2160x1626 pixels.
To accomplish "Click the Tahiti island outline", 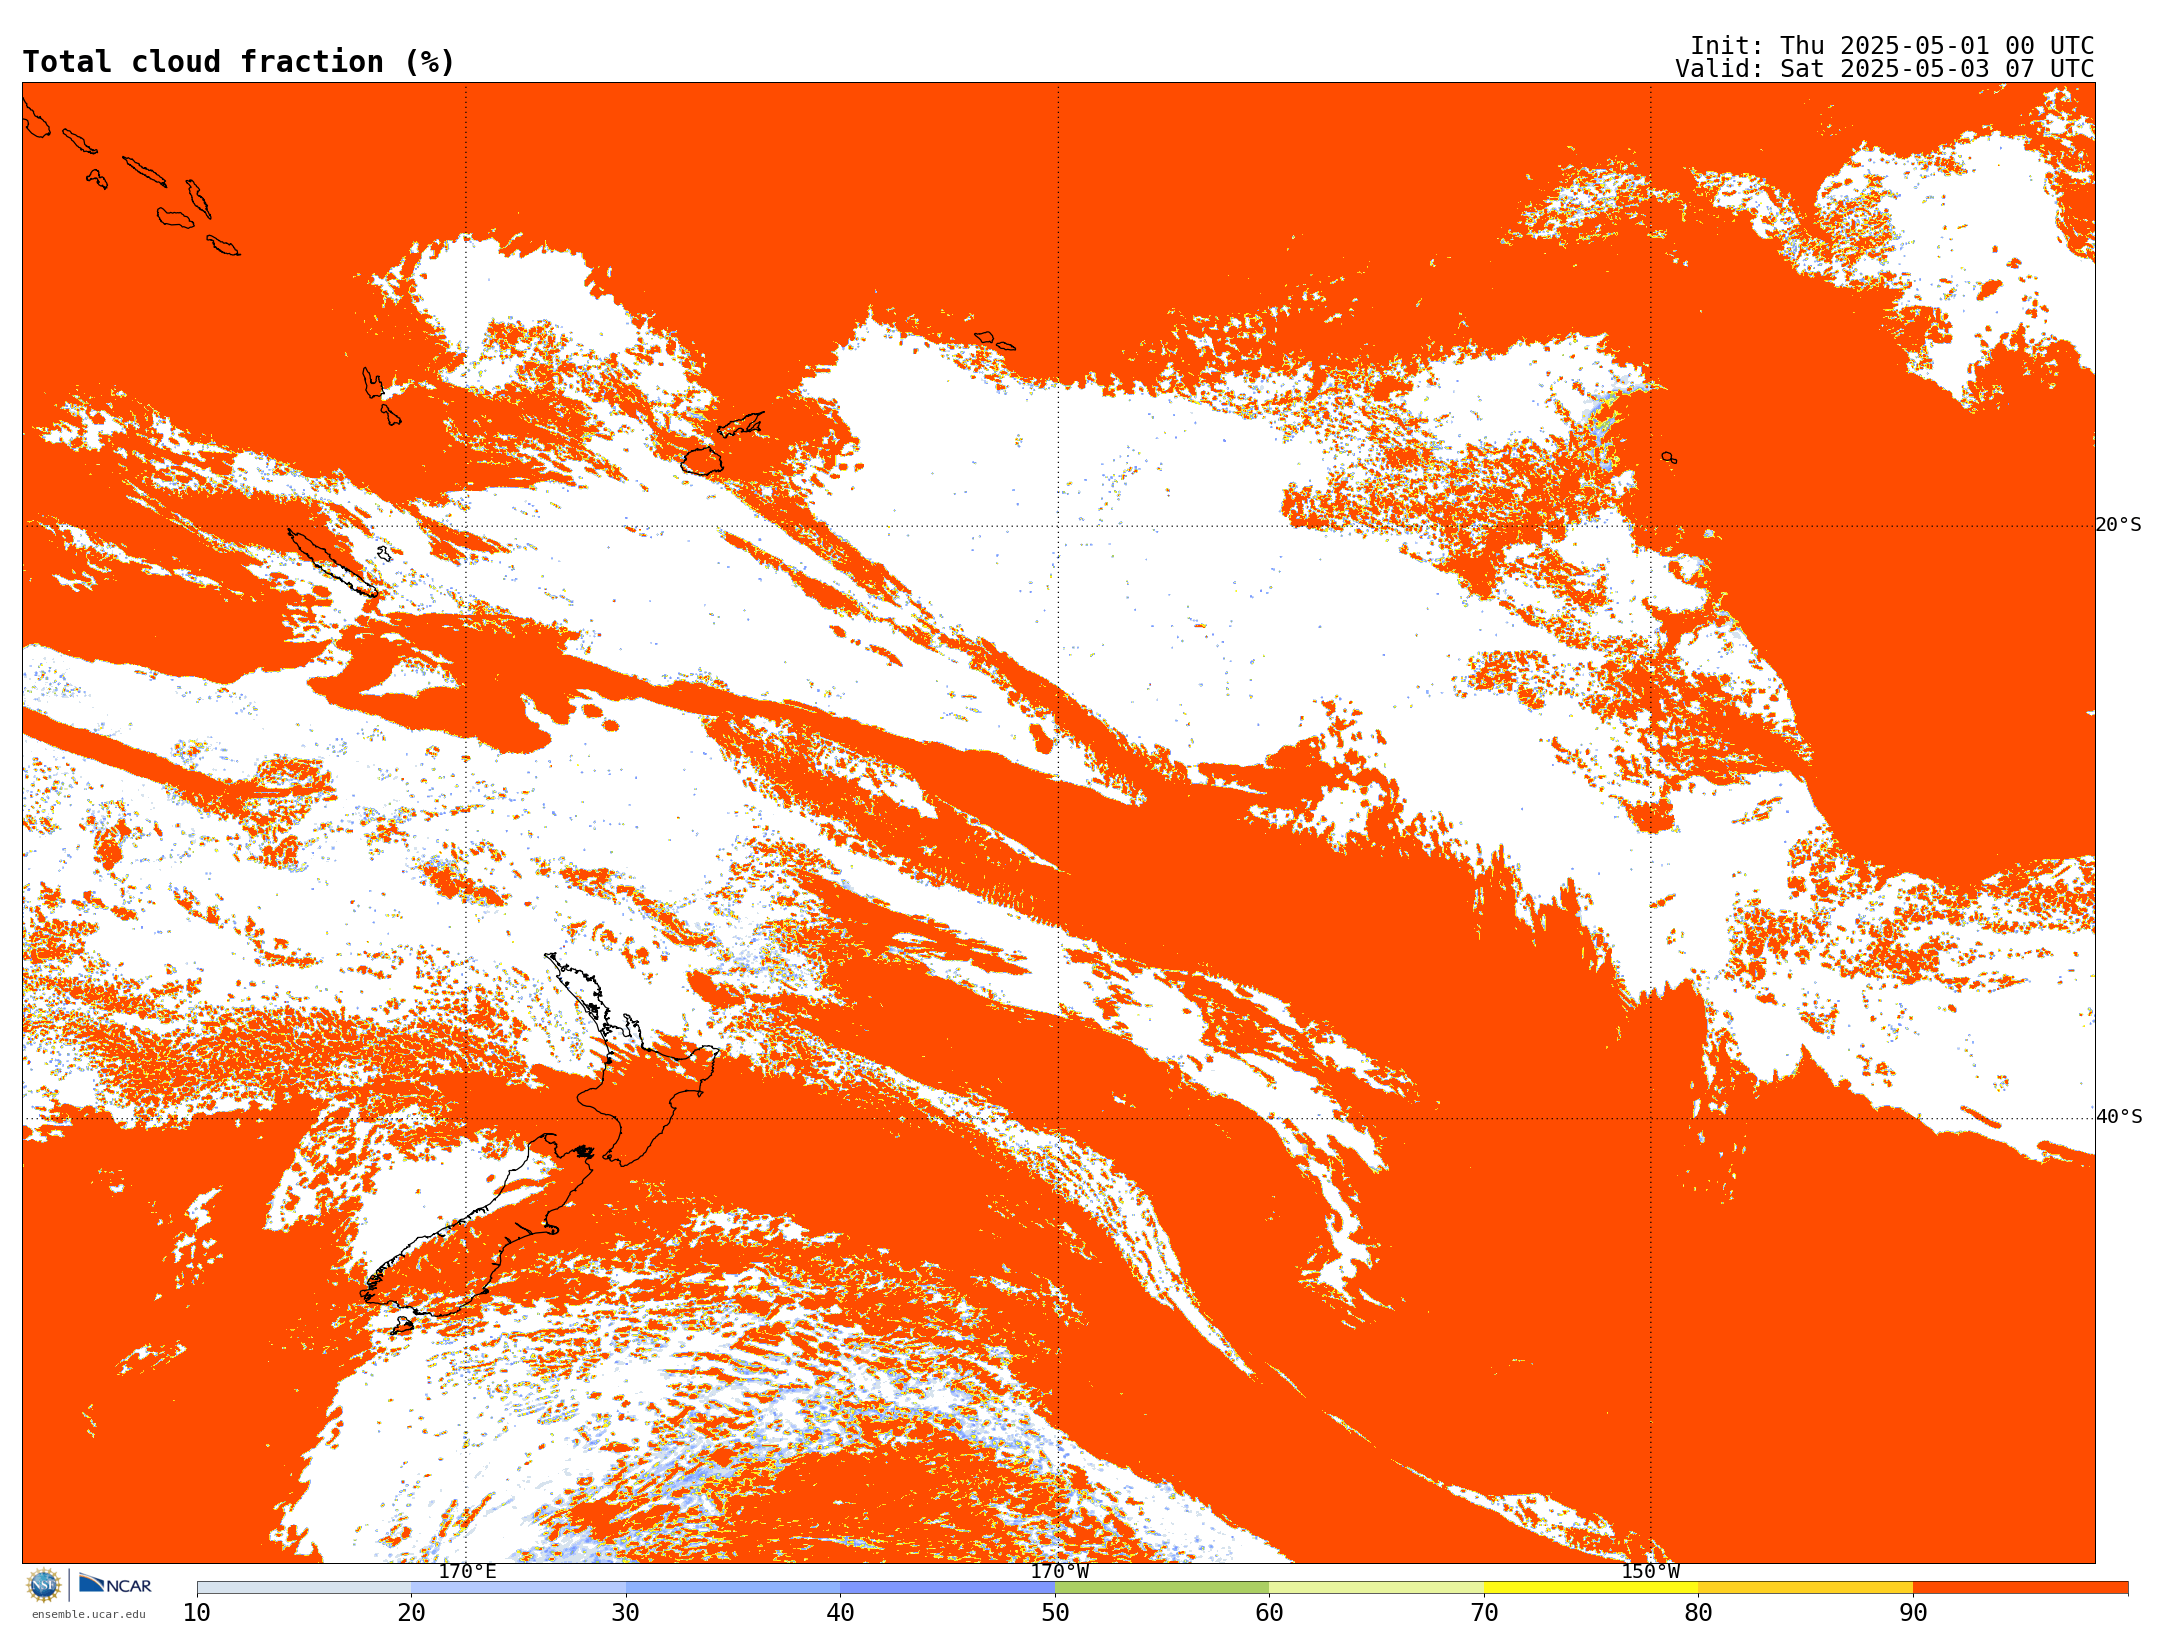I will [1669, 458].
